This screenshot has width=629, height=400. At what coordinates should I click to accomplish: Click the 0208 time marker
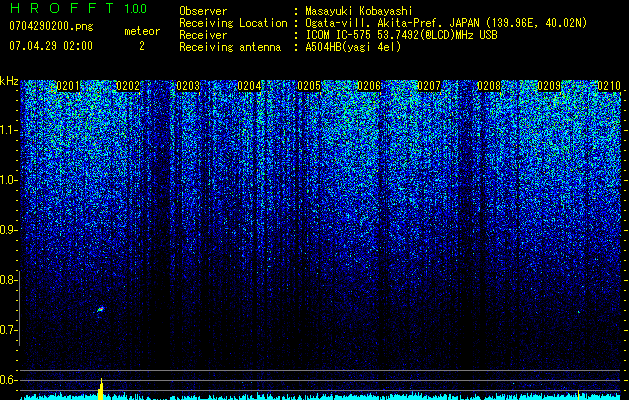pos(489,86)
